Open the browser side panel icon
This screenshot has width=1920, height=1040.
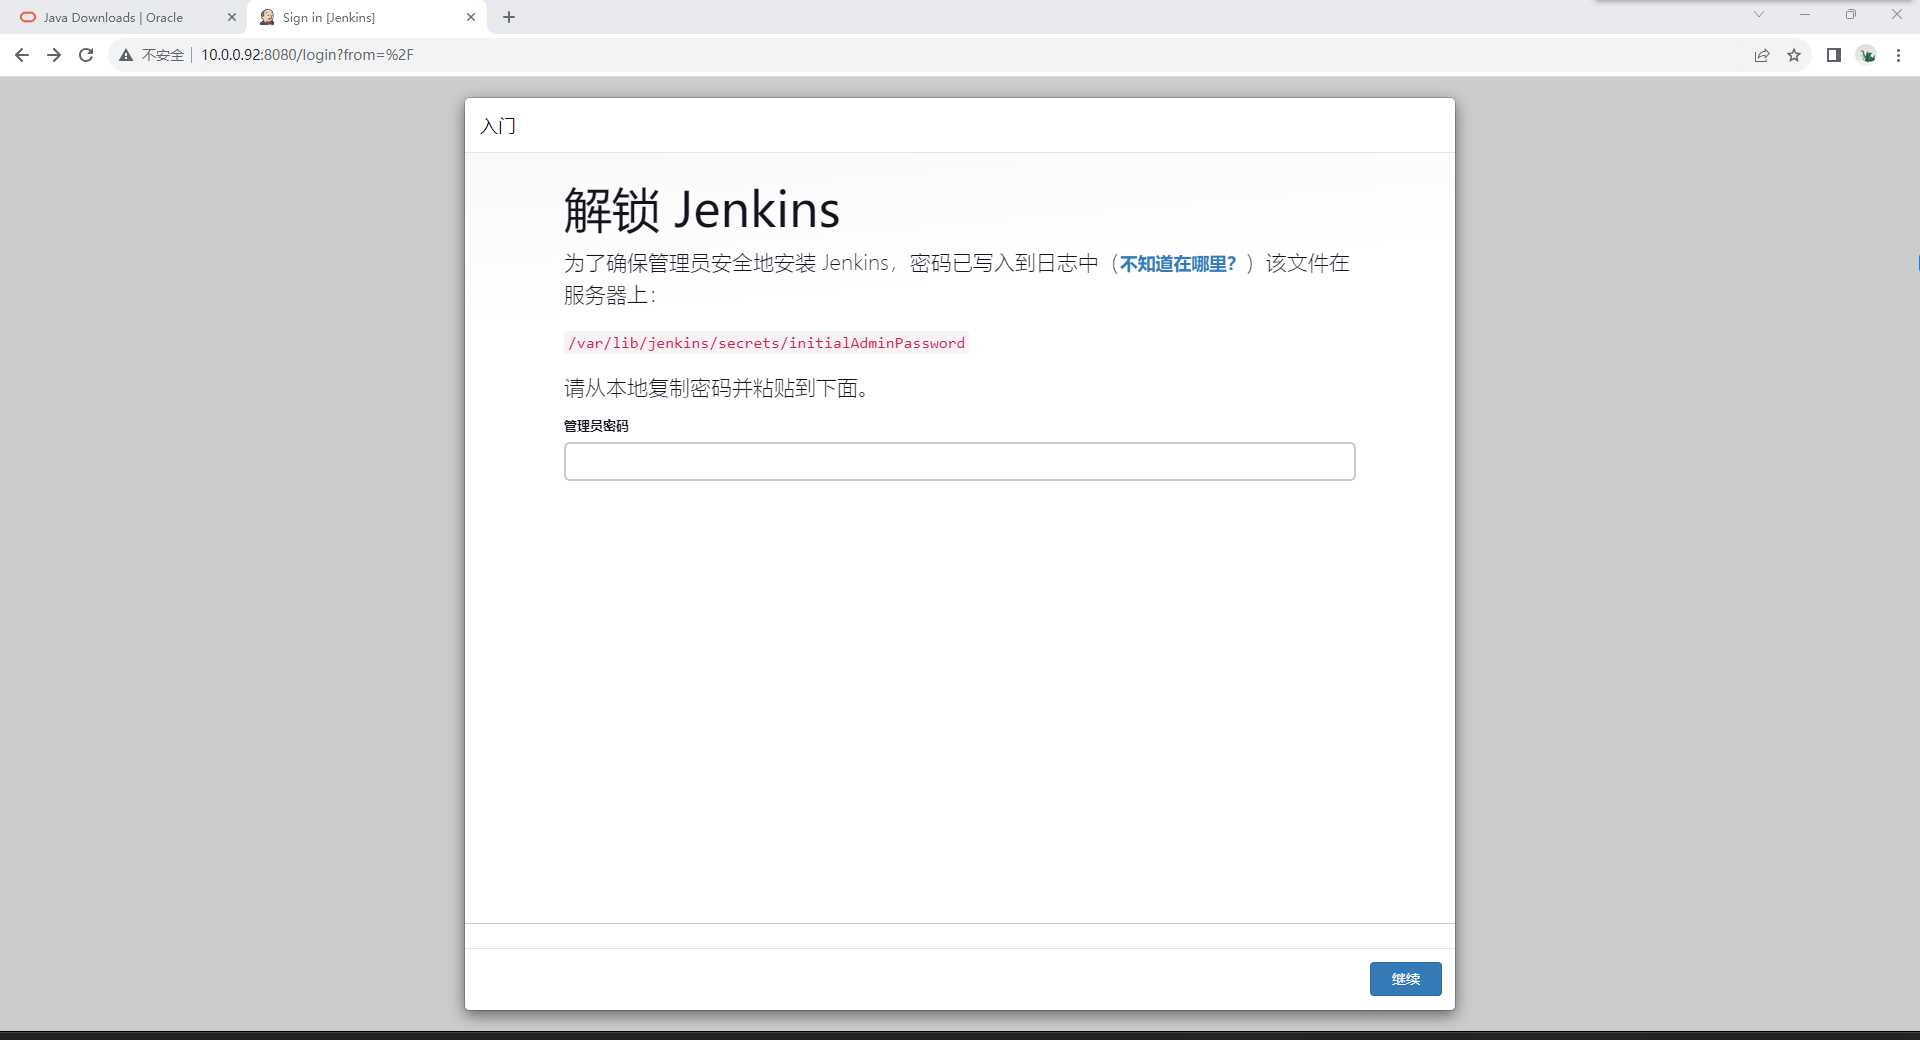click(1834, 55)
